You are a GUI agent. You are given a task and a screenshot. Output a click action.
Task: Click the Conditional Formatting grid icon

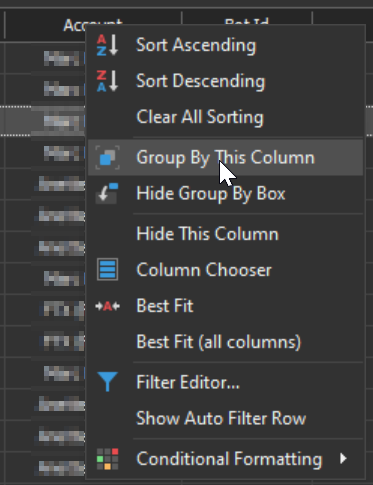coord(107,459)
